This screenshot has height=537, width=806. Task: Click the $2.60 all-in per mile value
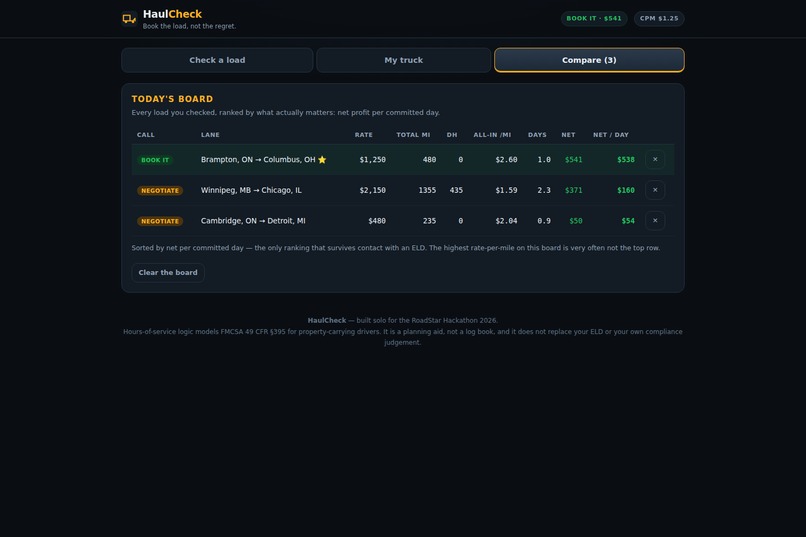point(506,160)
